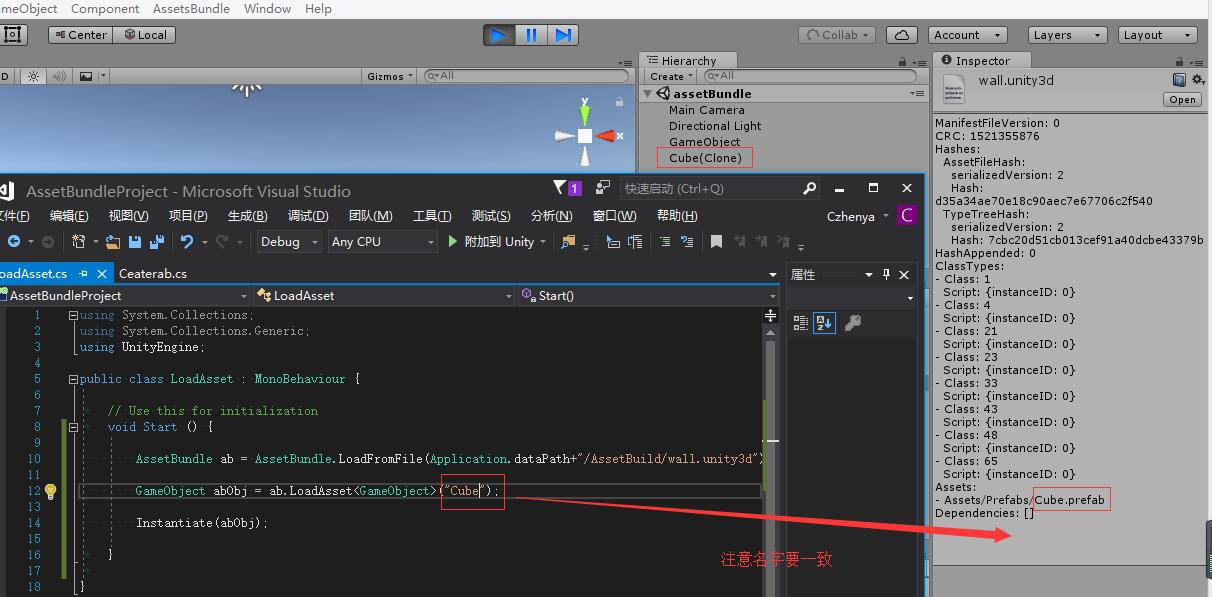Open the AssetsBundle menu in Unity
The height and width of the screenshot is (597, 1212).
191,8
